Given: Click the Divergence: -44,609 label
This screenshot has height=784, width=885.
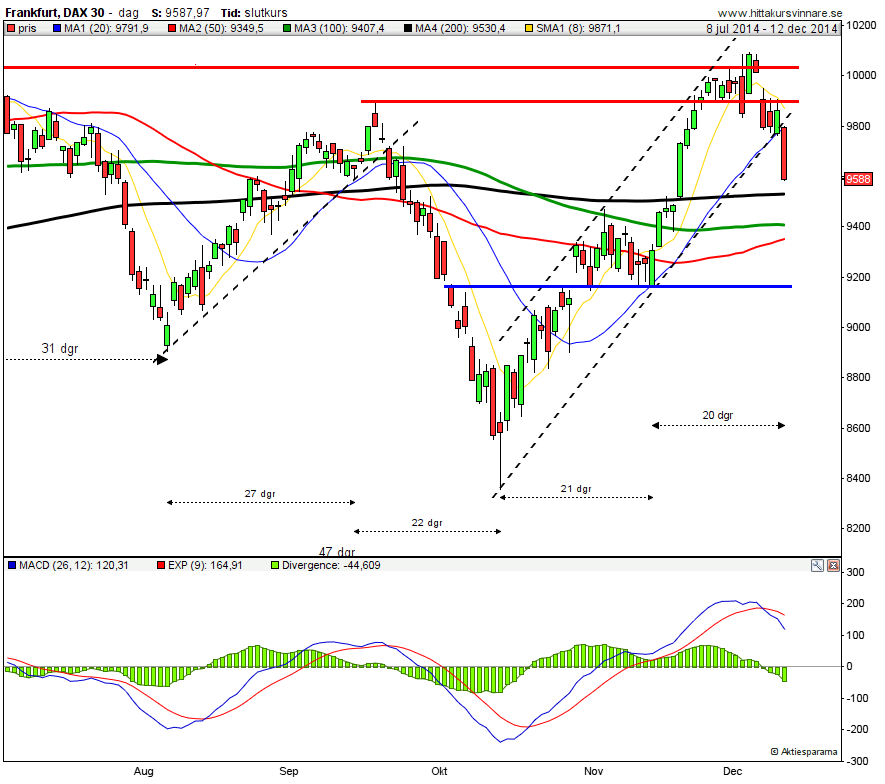Looking at the screenshot, I should 331,566.
